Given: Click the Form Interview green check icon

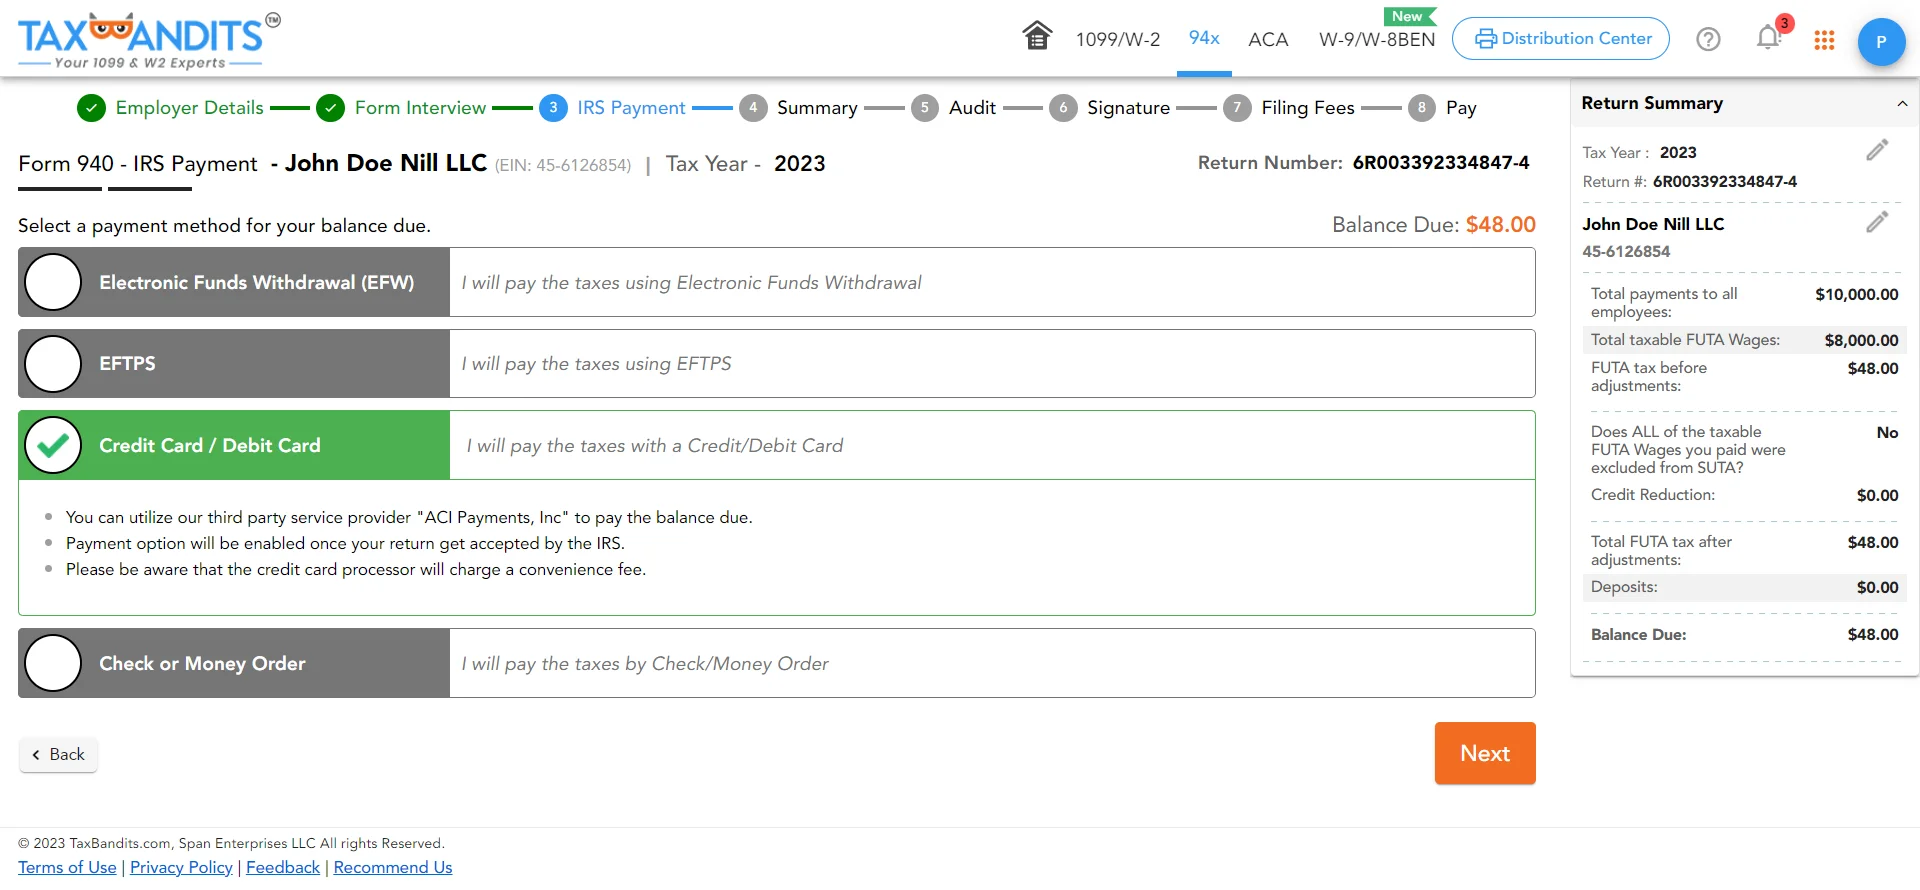Looking at the screenshot, I should (x=330, y=108).
